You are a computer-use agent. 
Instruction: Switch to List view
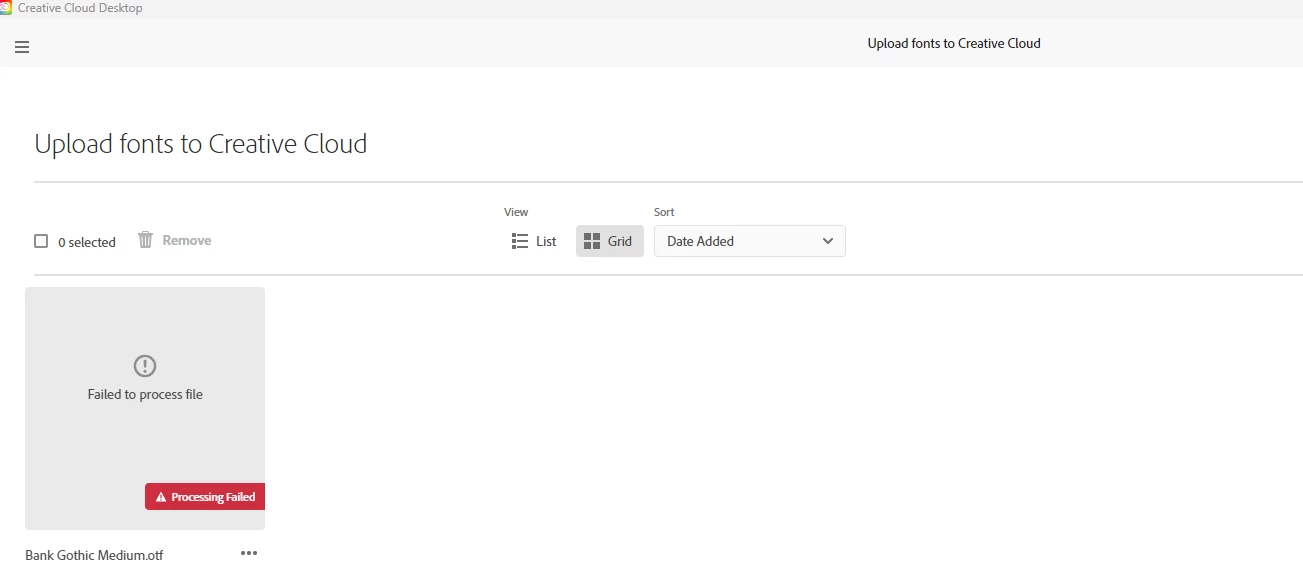(534, 241)
